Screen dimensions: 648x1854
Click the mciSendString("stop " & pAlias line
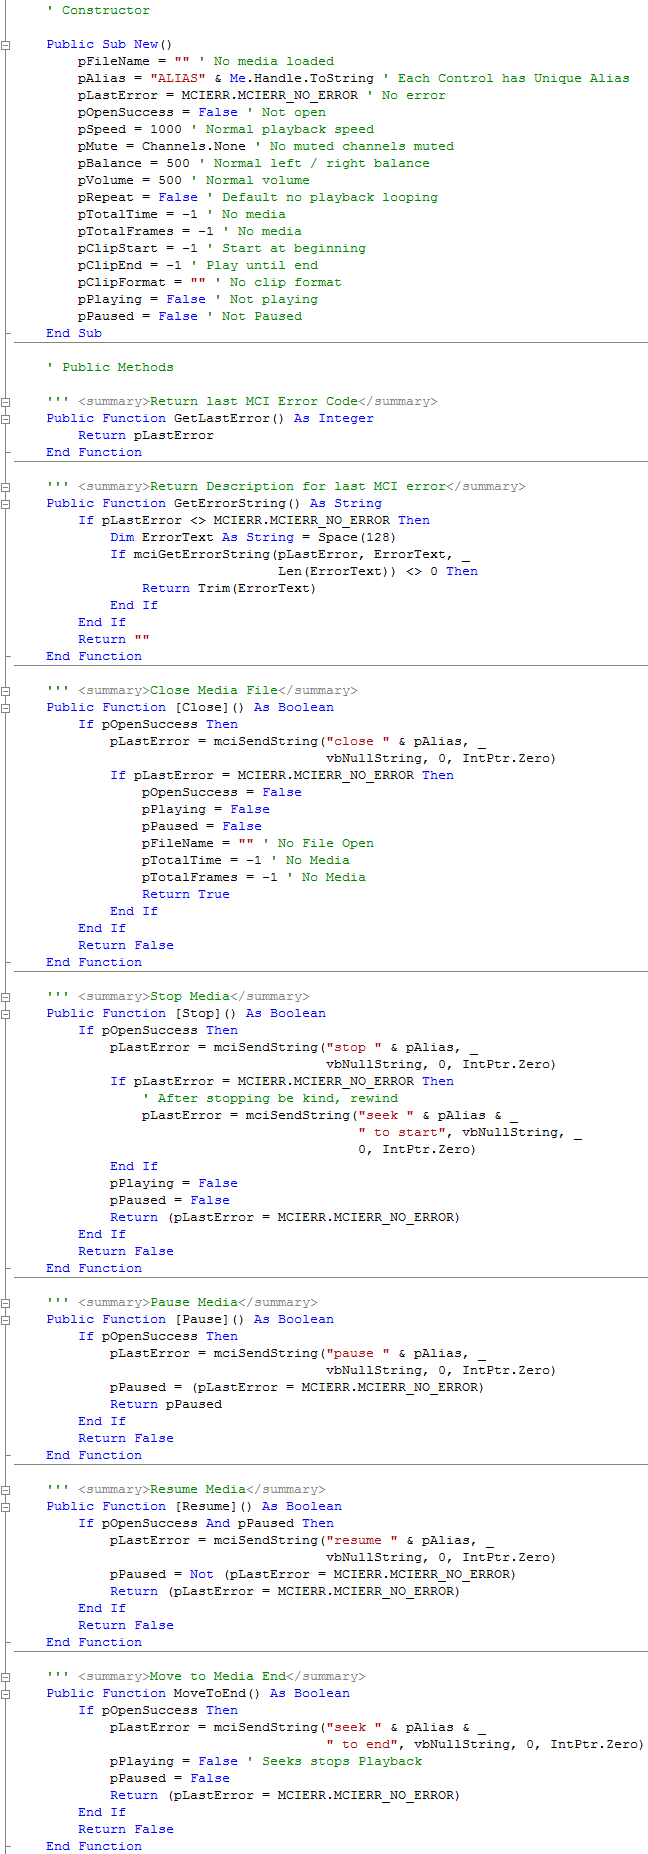point(294,1047)
